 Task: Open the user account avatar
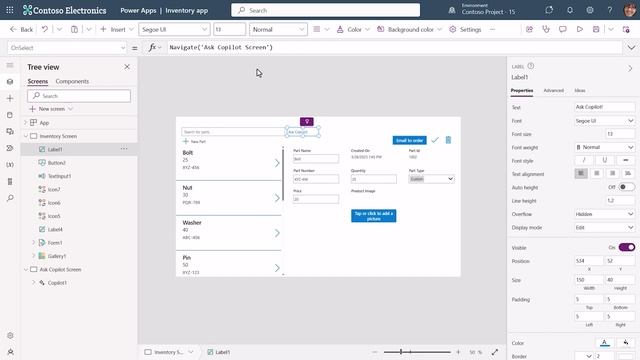630,10
